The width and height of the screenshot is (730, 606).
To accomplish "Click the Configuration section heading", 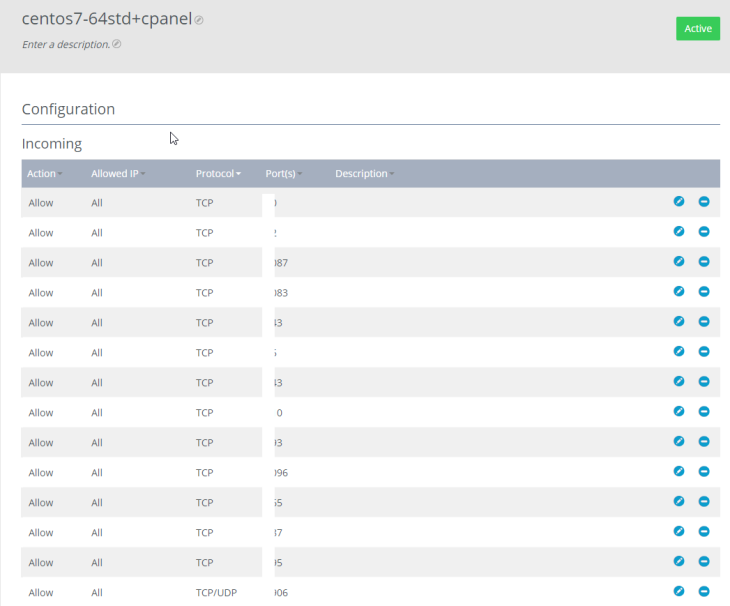I will click(68, 109).
